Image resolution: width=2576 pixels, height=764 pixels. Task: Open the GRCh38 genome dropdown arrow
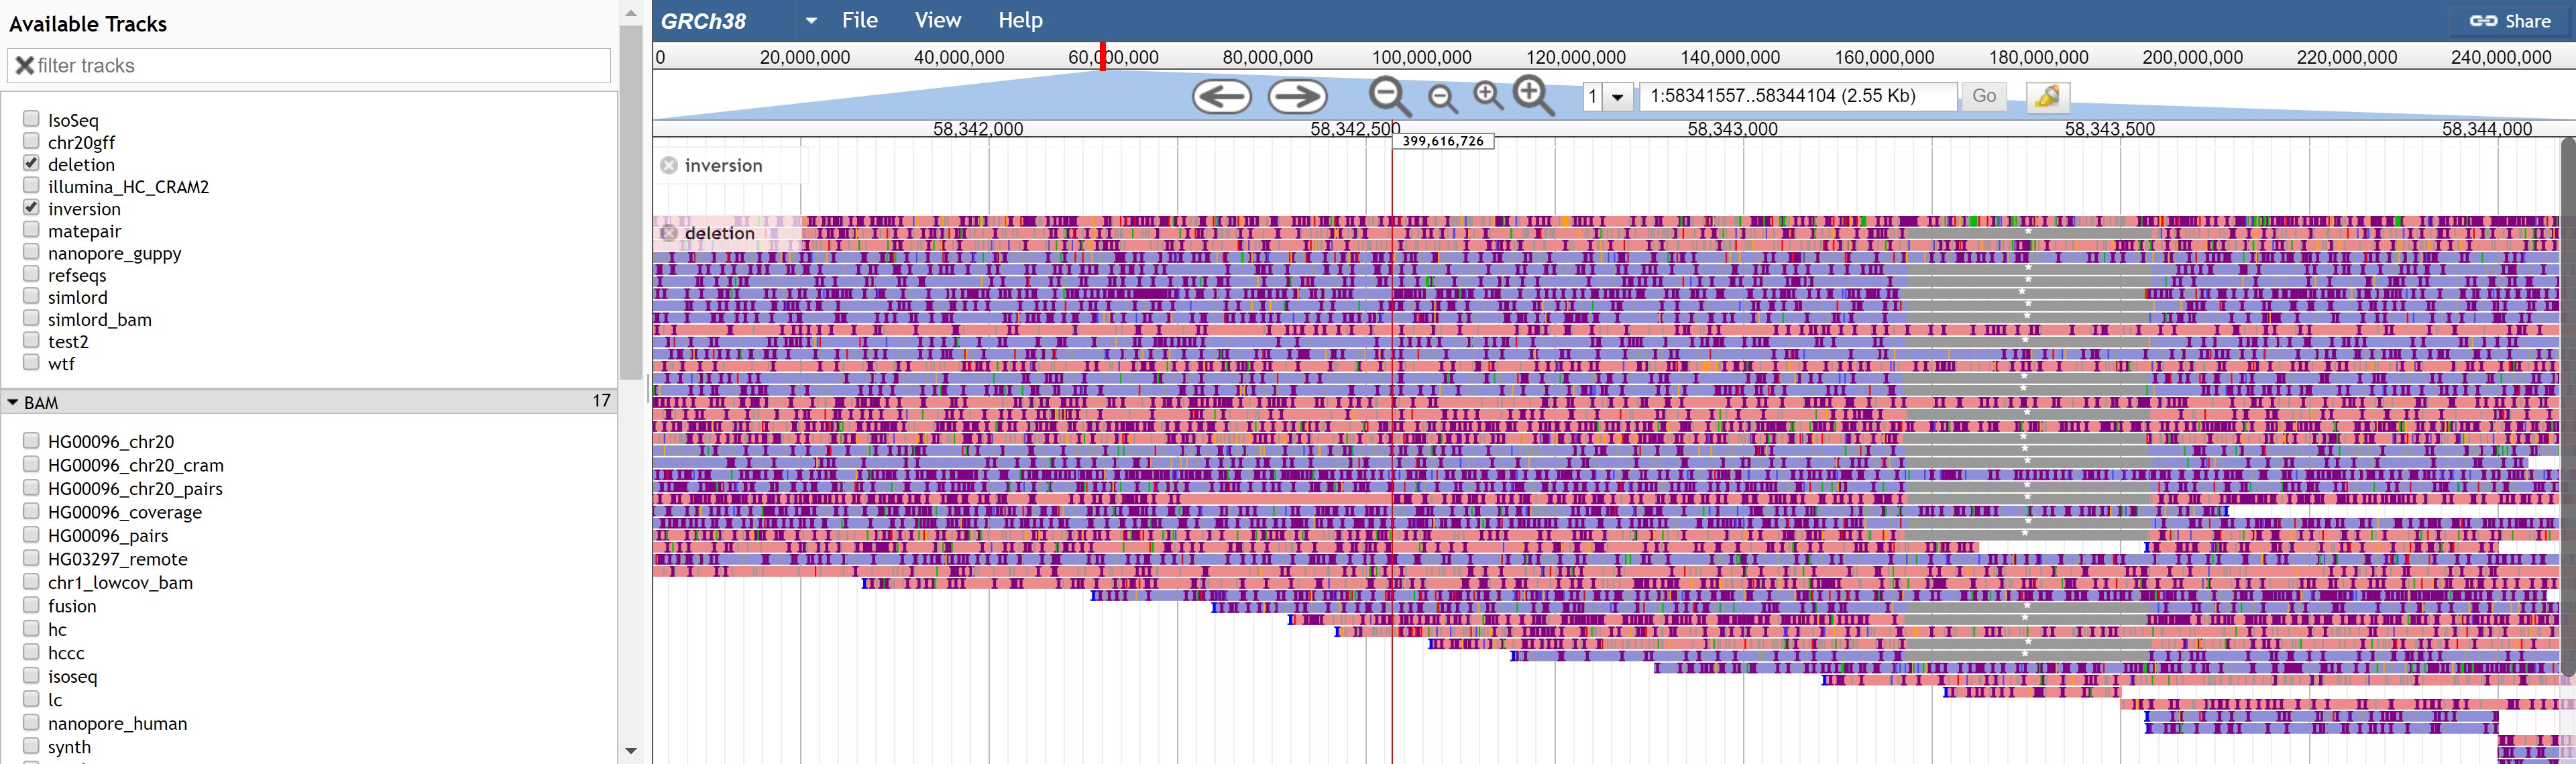coord(811,21)
